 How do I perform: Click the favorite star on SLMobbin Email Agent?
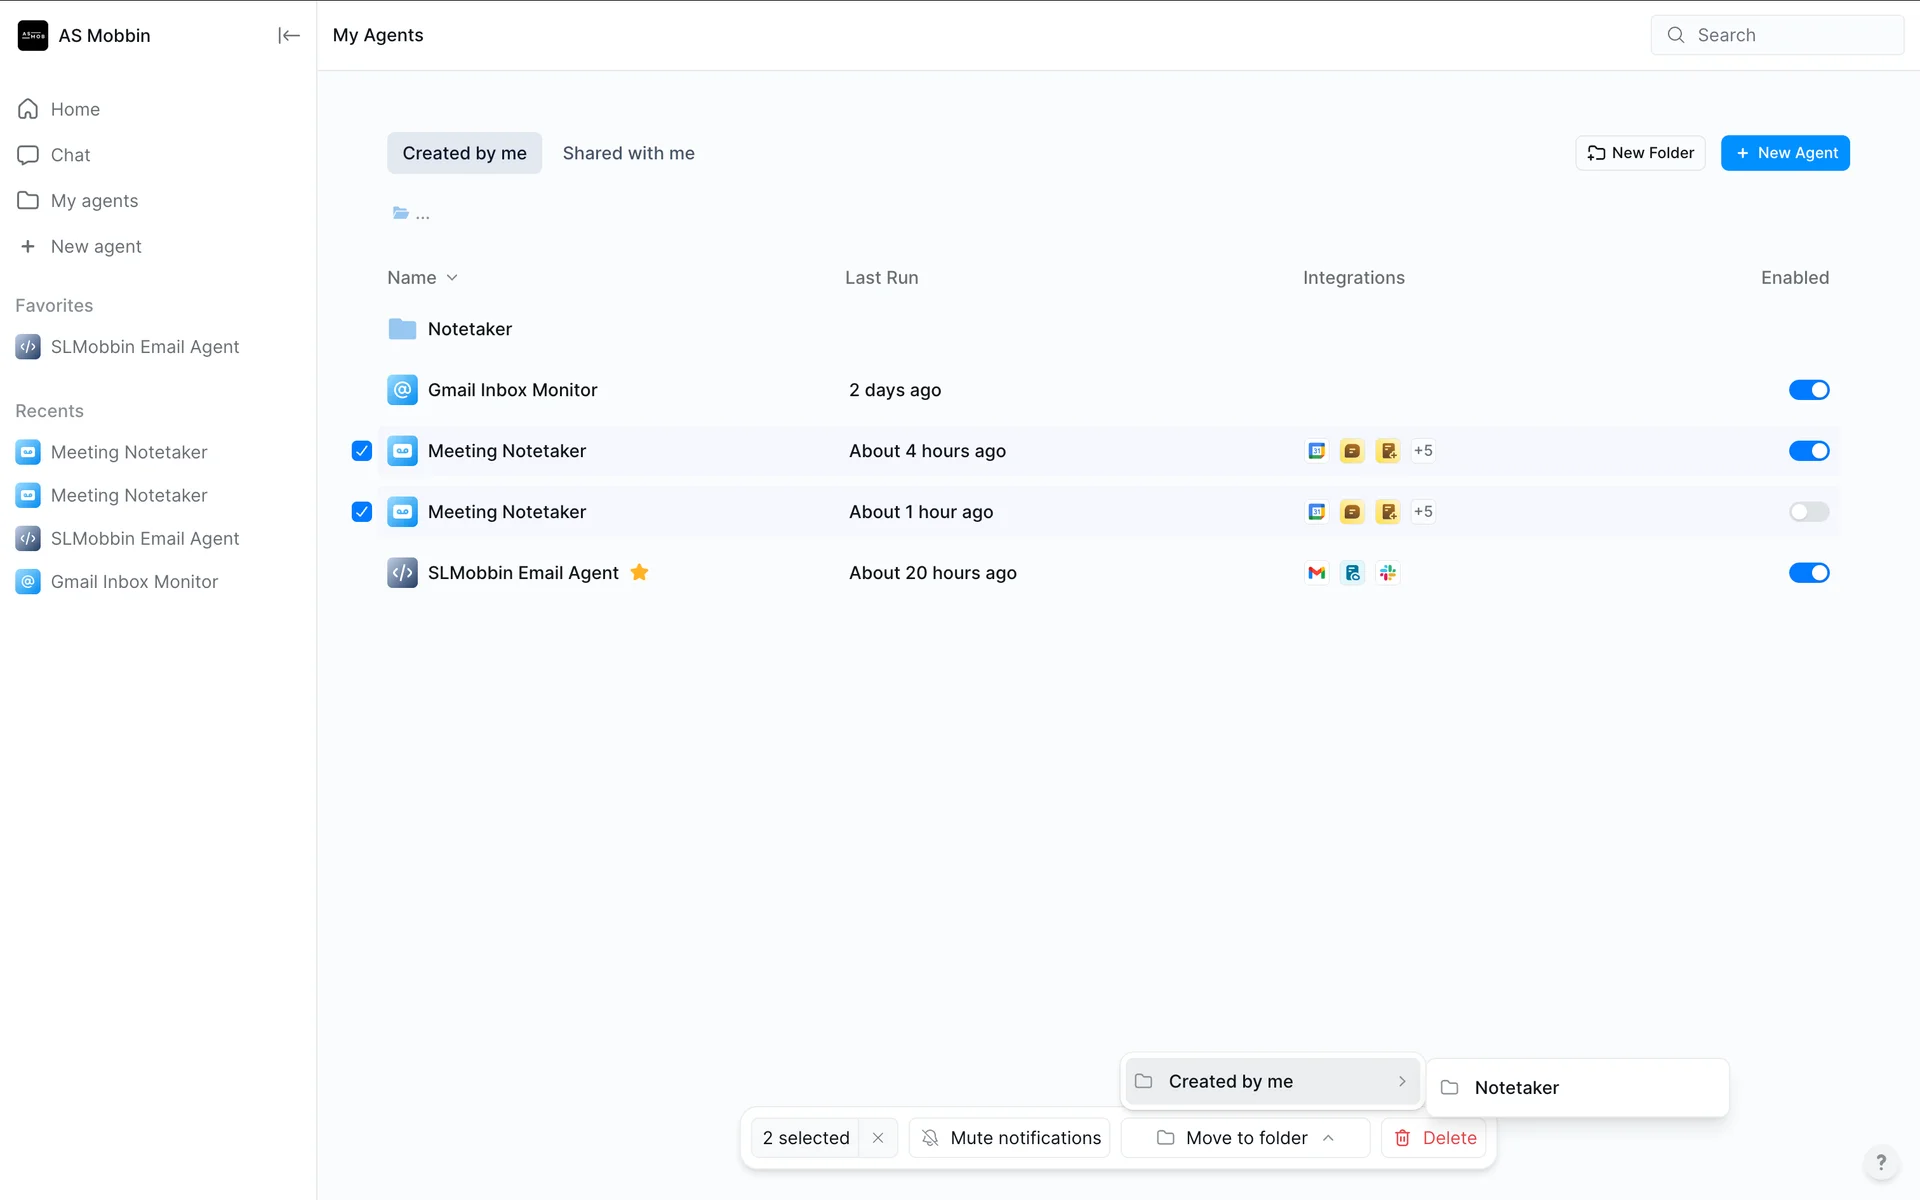(640, 573)
